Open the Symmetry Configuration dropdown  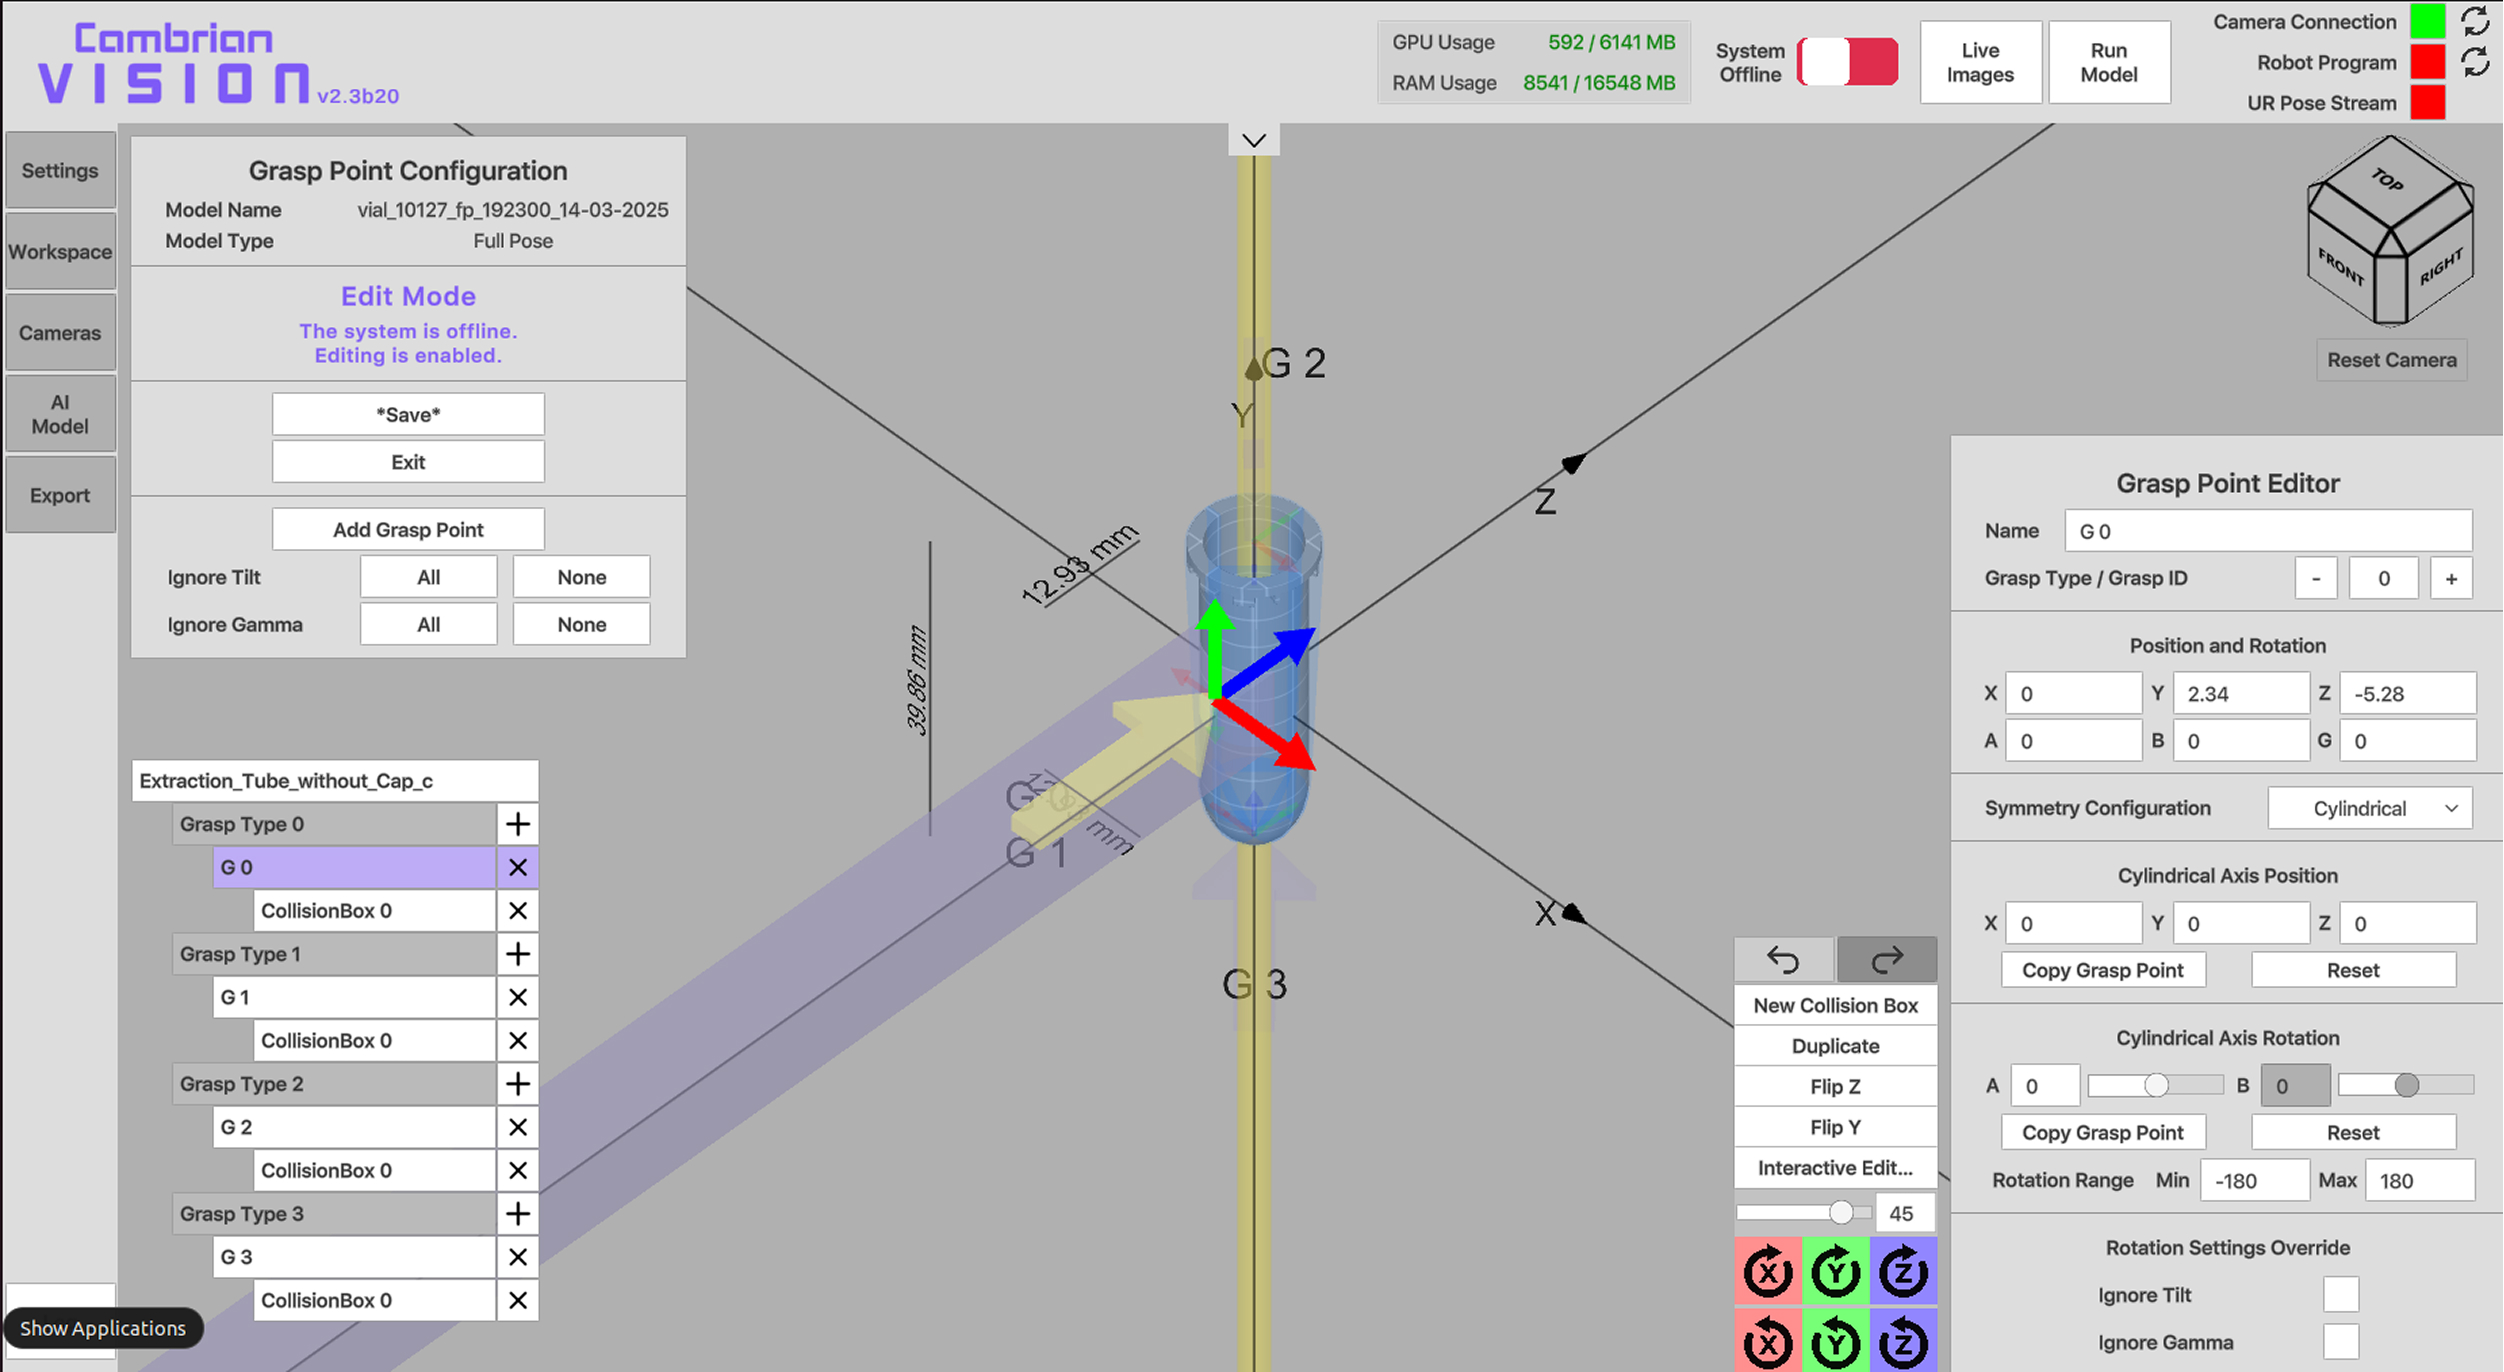coord(2369,808)
